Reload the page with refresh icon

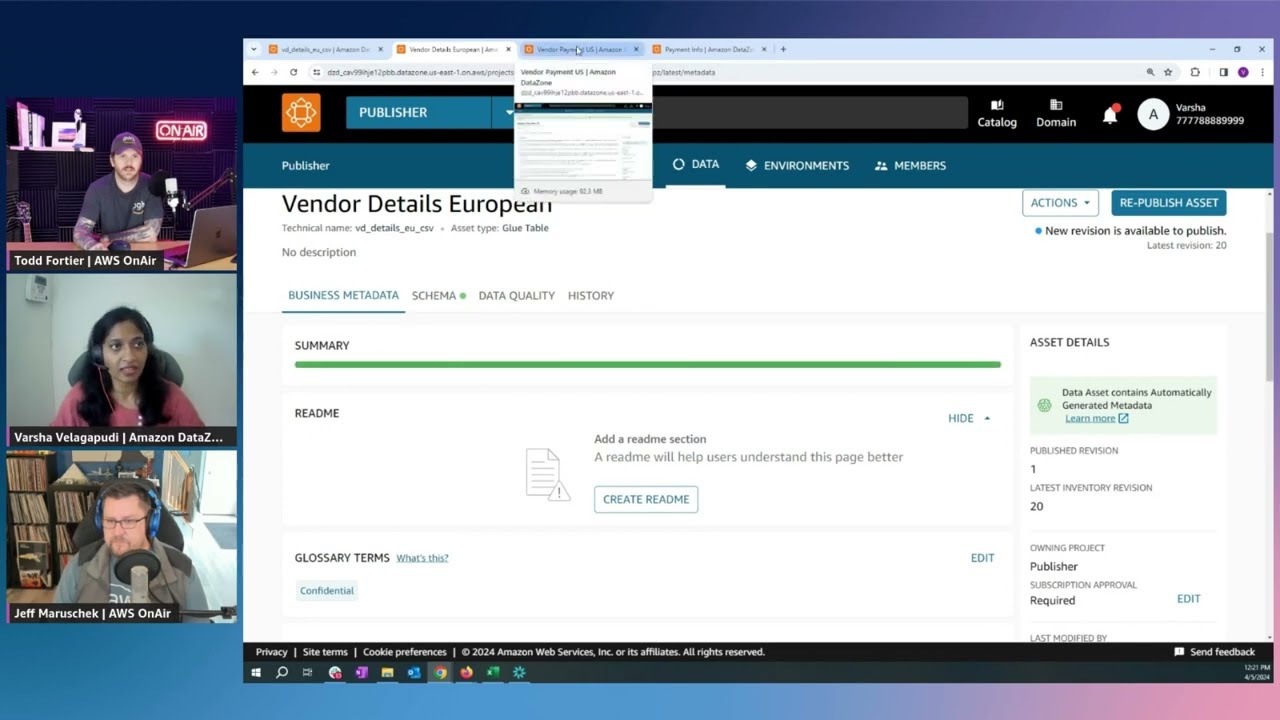pos(293,72)
